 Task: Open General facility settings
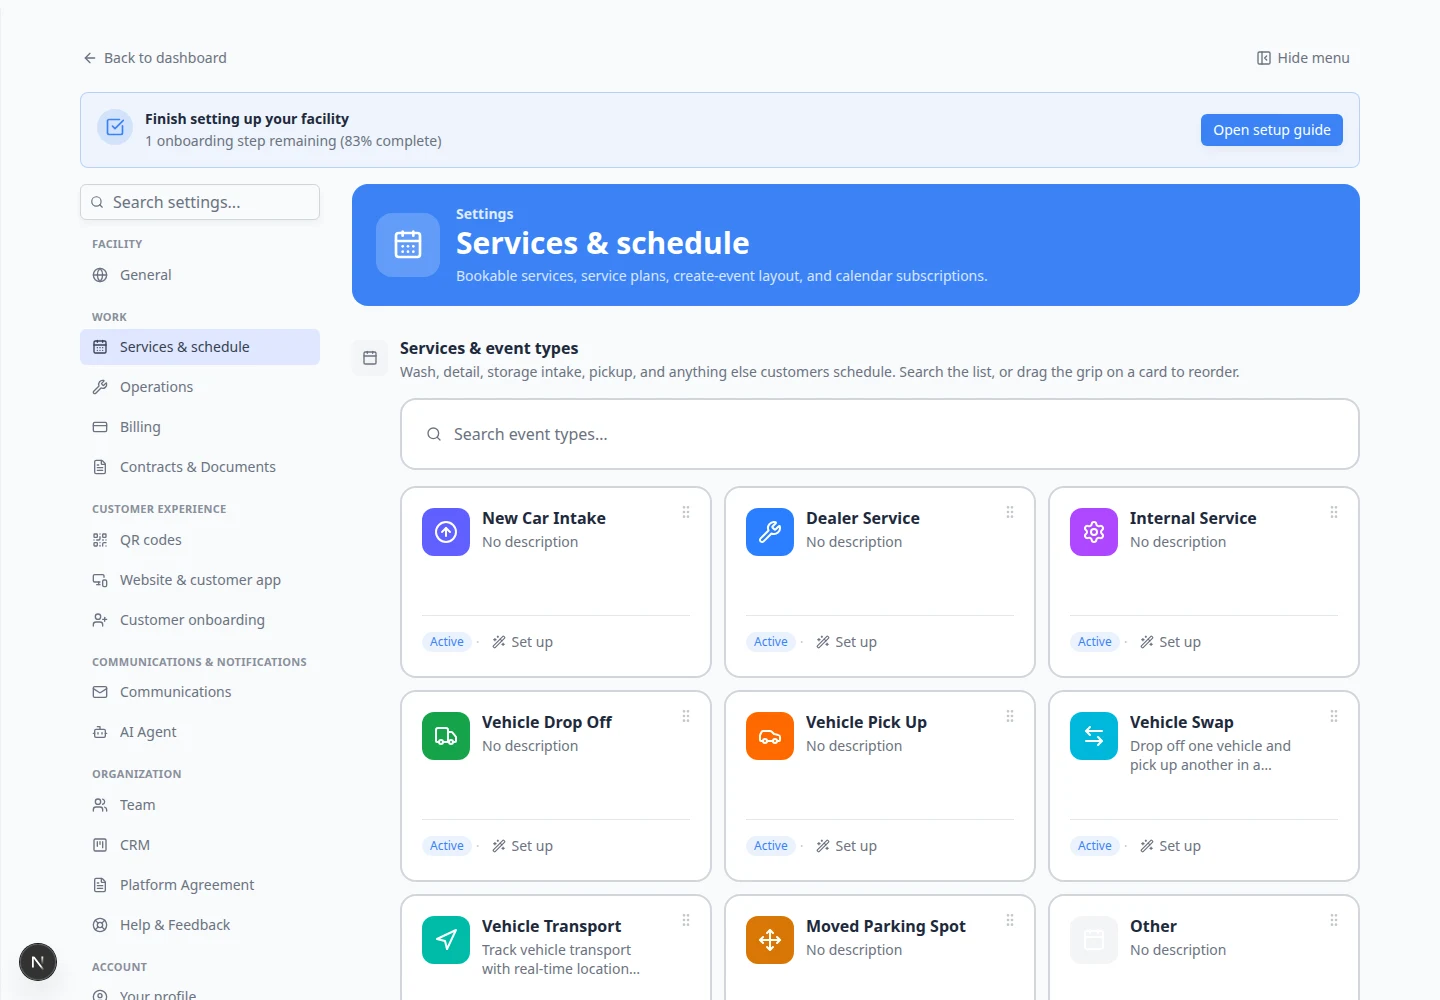(x=200, y=275)
